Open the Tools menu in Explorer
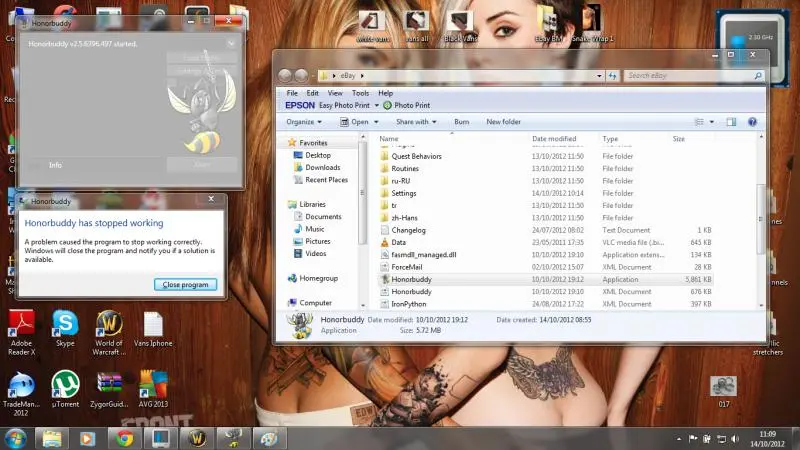Viewport: 800px width, 450px height. coord(360,93)
